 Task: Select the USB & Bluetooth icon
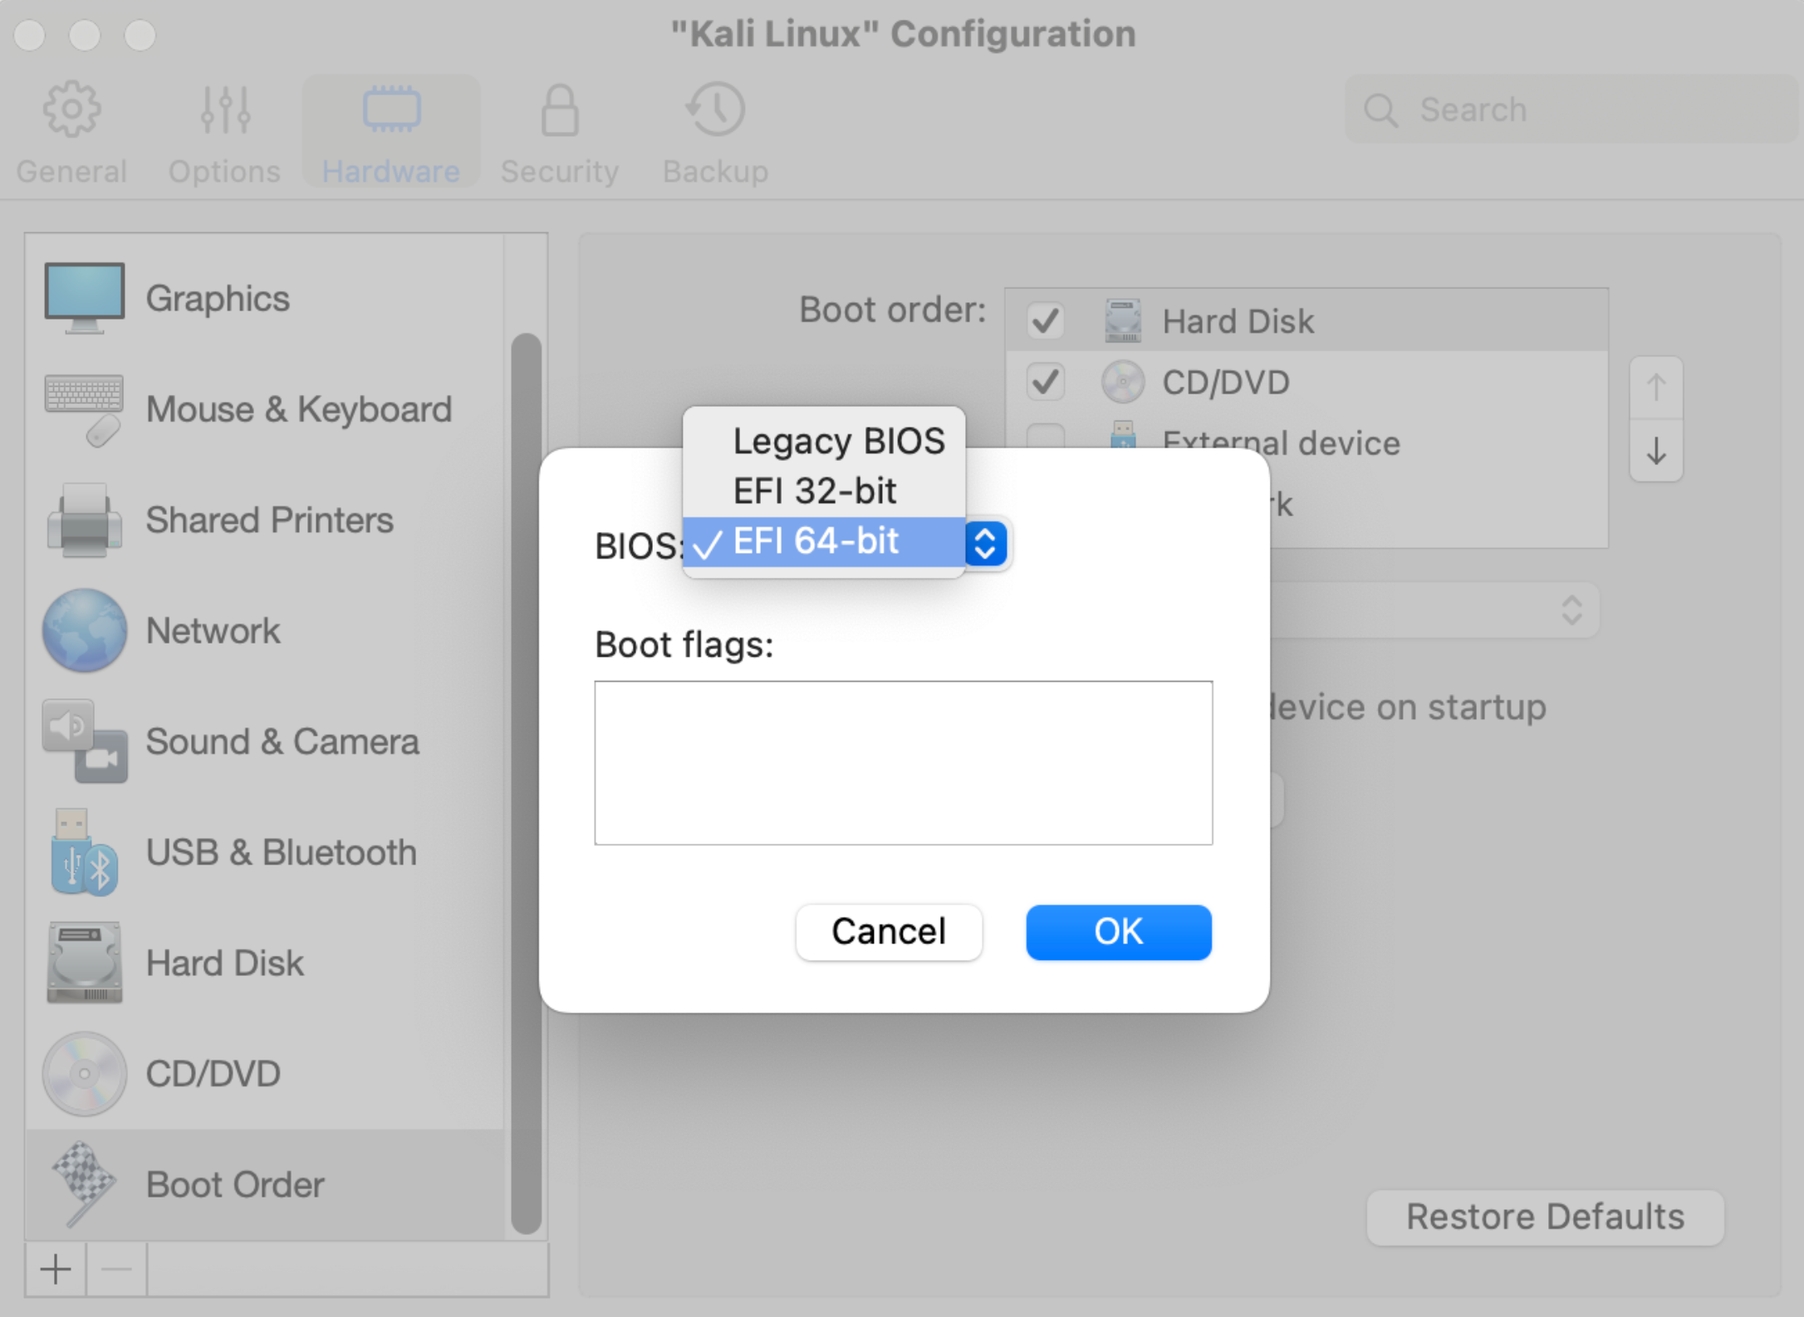84,853
